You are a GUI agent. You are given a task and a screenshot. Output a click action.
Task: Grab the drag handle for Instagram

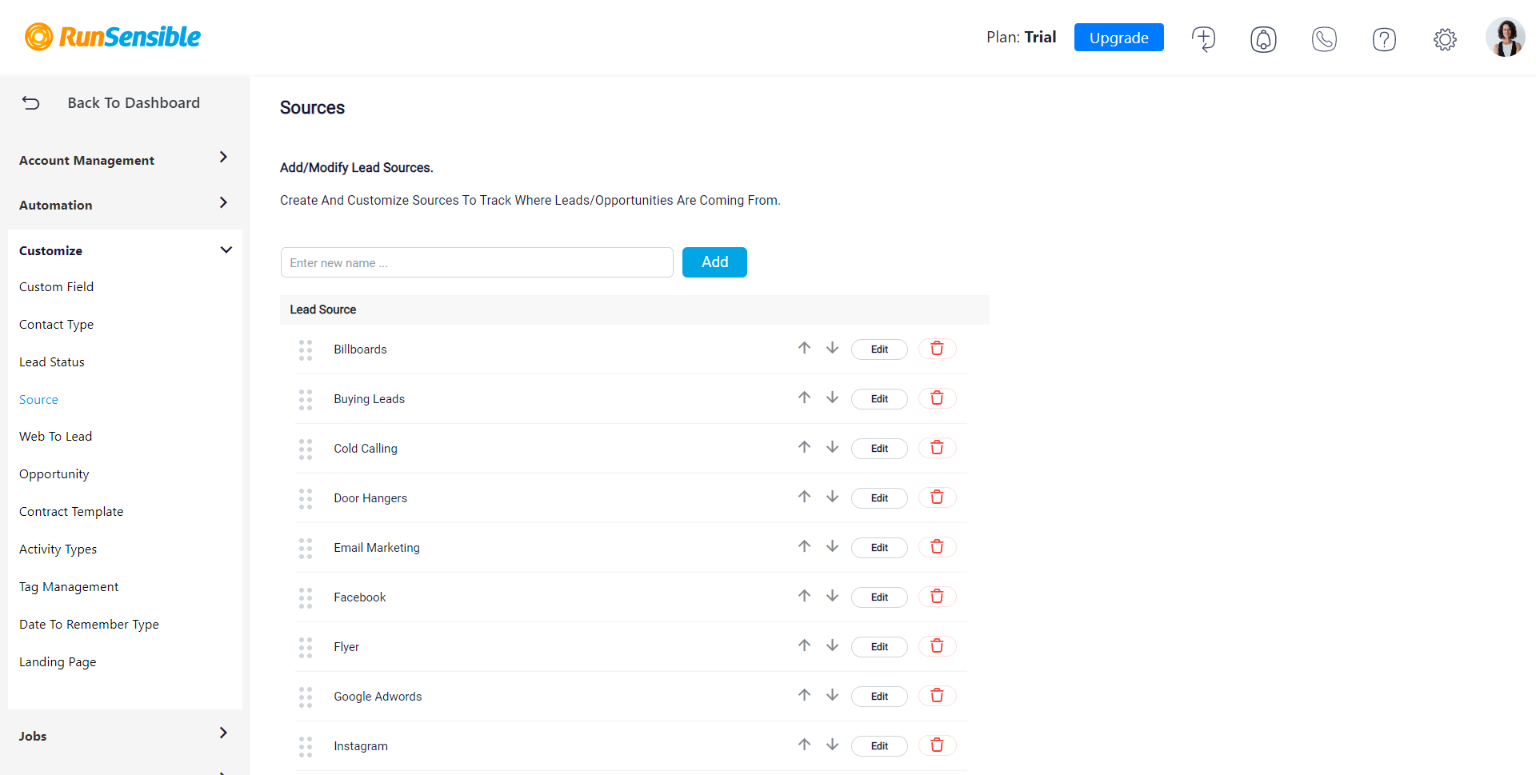306,746
